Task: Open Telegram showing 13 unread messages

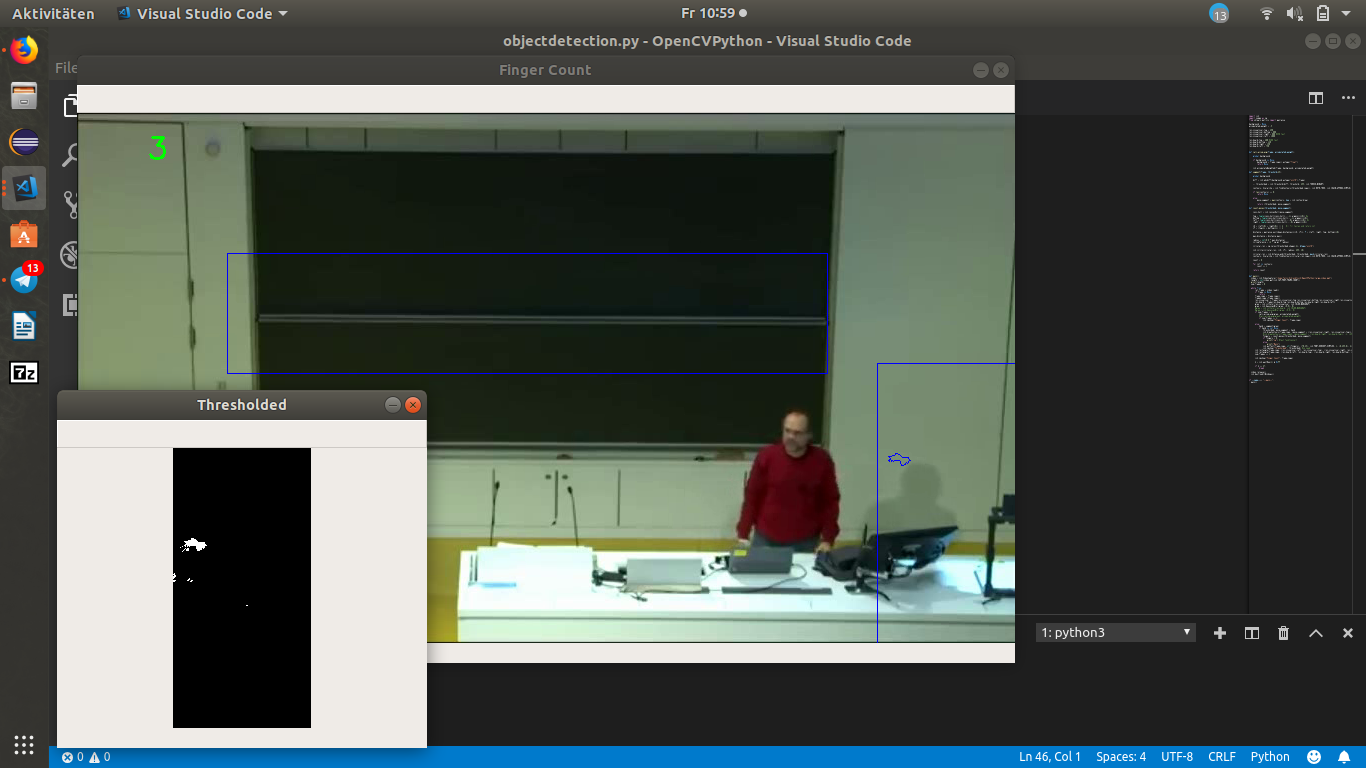Action: pos(23,281)
